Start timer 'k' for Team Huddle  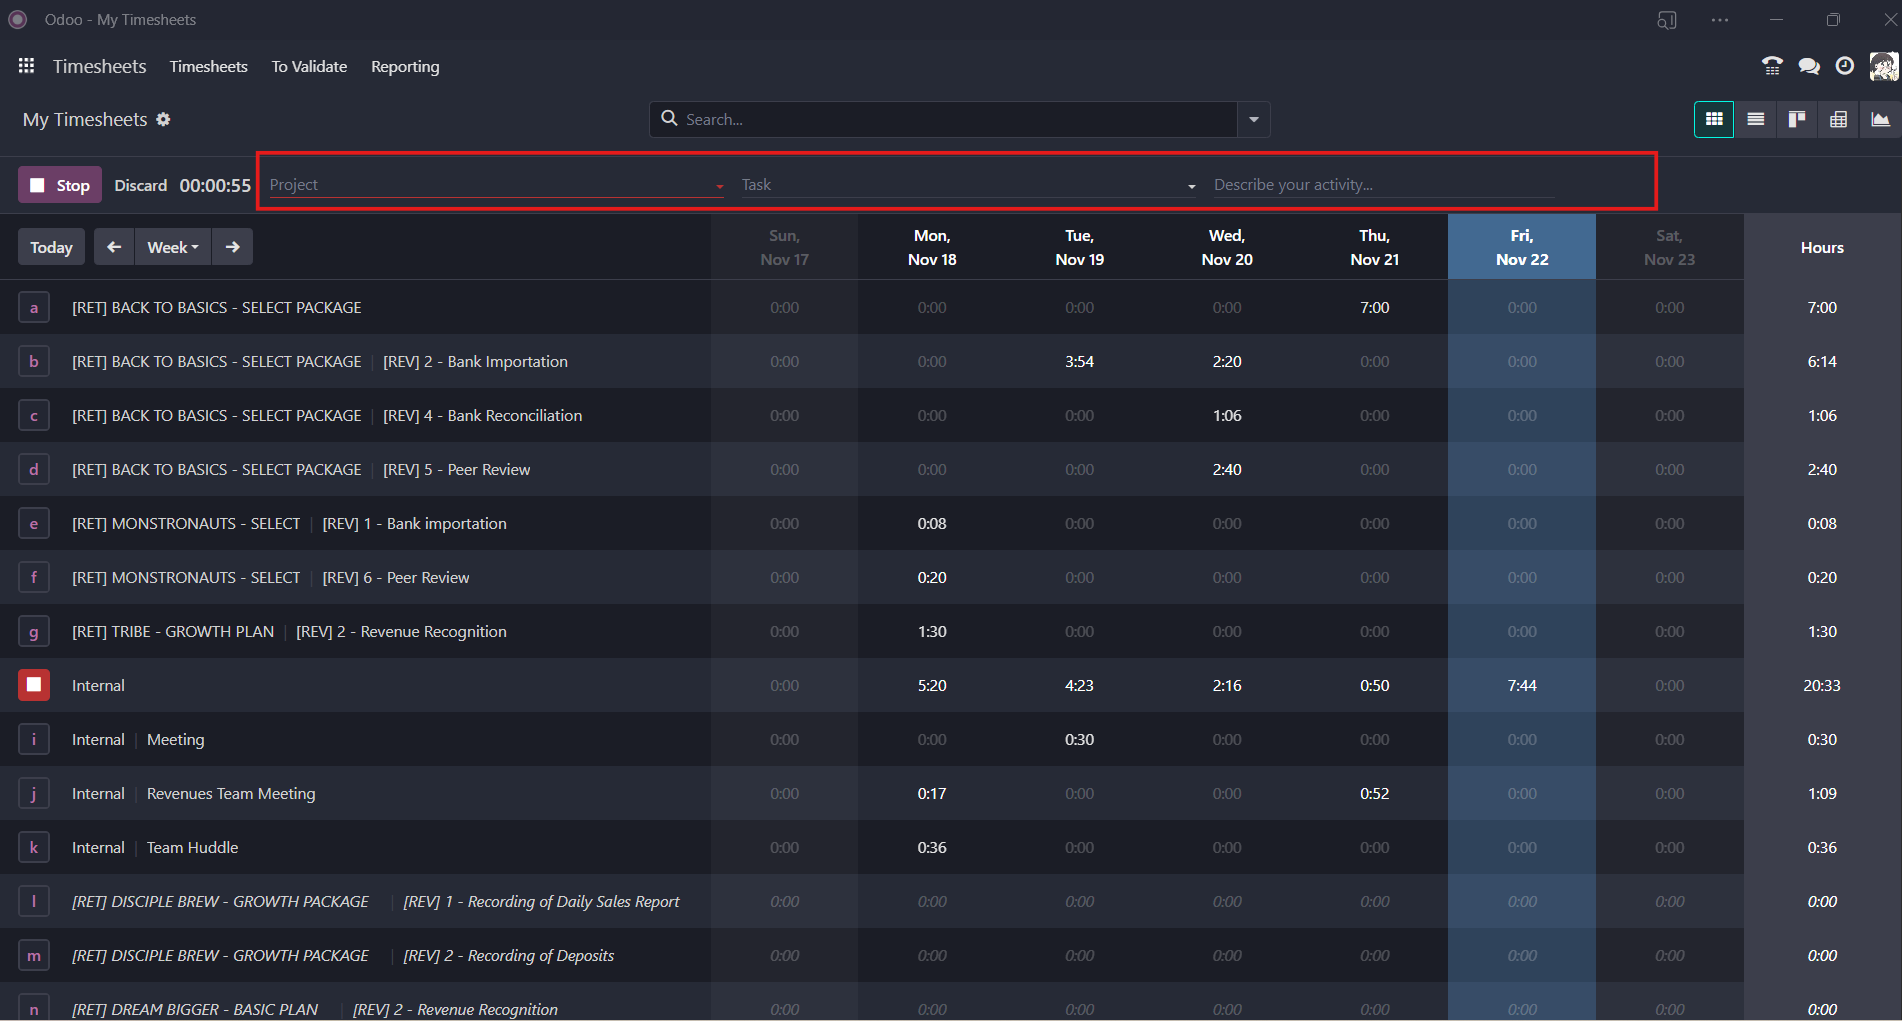(34, 848)
